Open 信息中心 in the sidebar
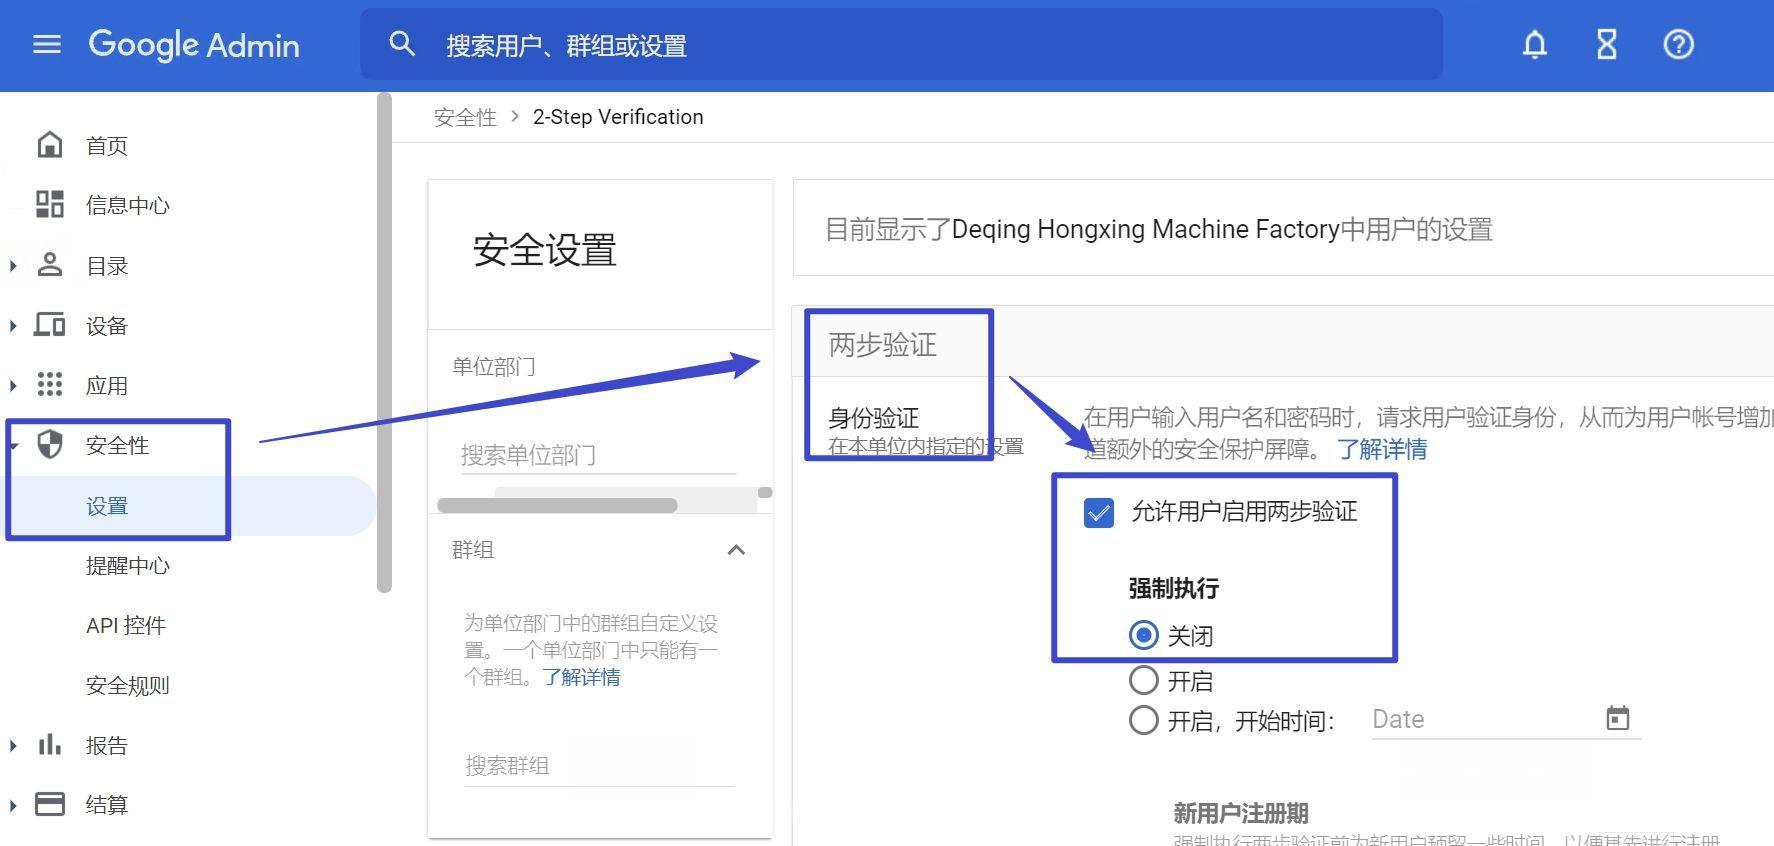Viewport: 1774px width, 846px height. [x=128, y=206]
